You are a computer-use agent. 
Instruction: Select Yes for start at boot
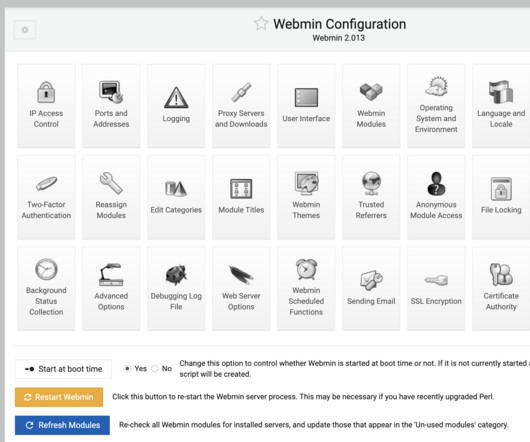[x=127, y=368]
